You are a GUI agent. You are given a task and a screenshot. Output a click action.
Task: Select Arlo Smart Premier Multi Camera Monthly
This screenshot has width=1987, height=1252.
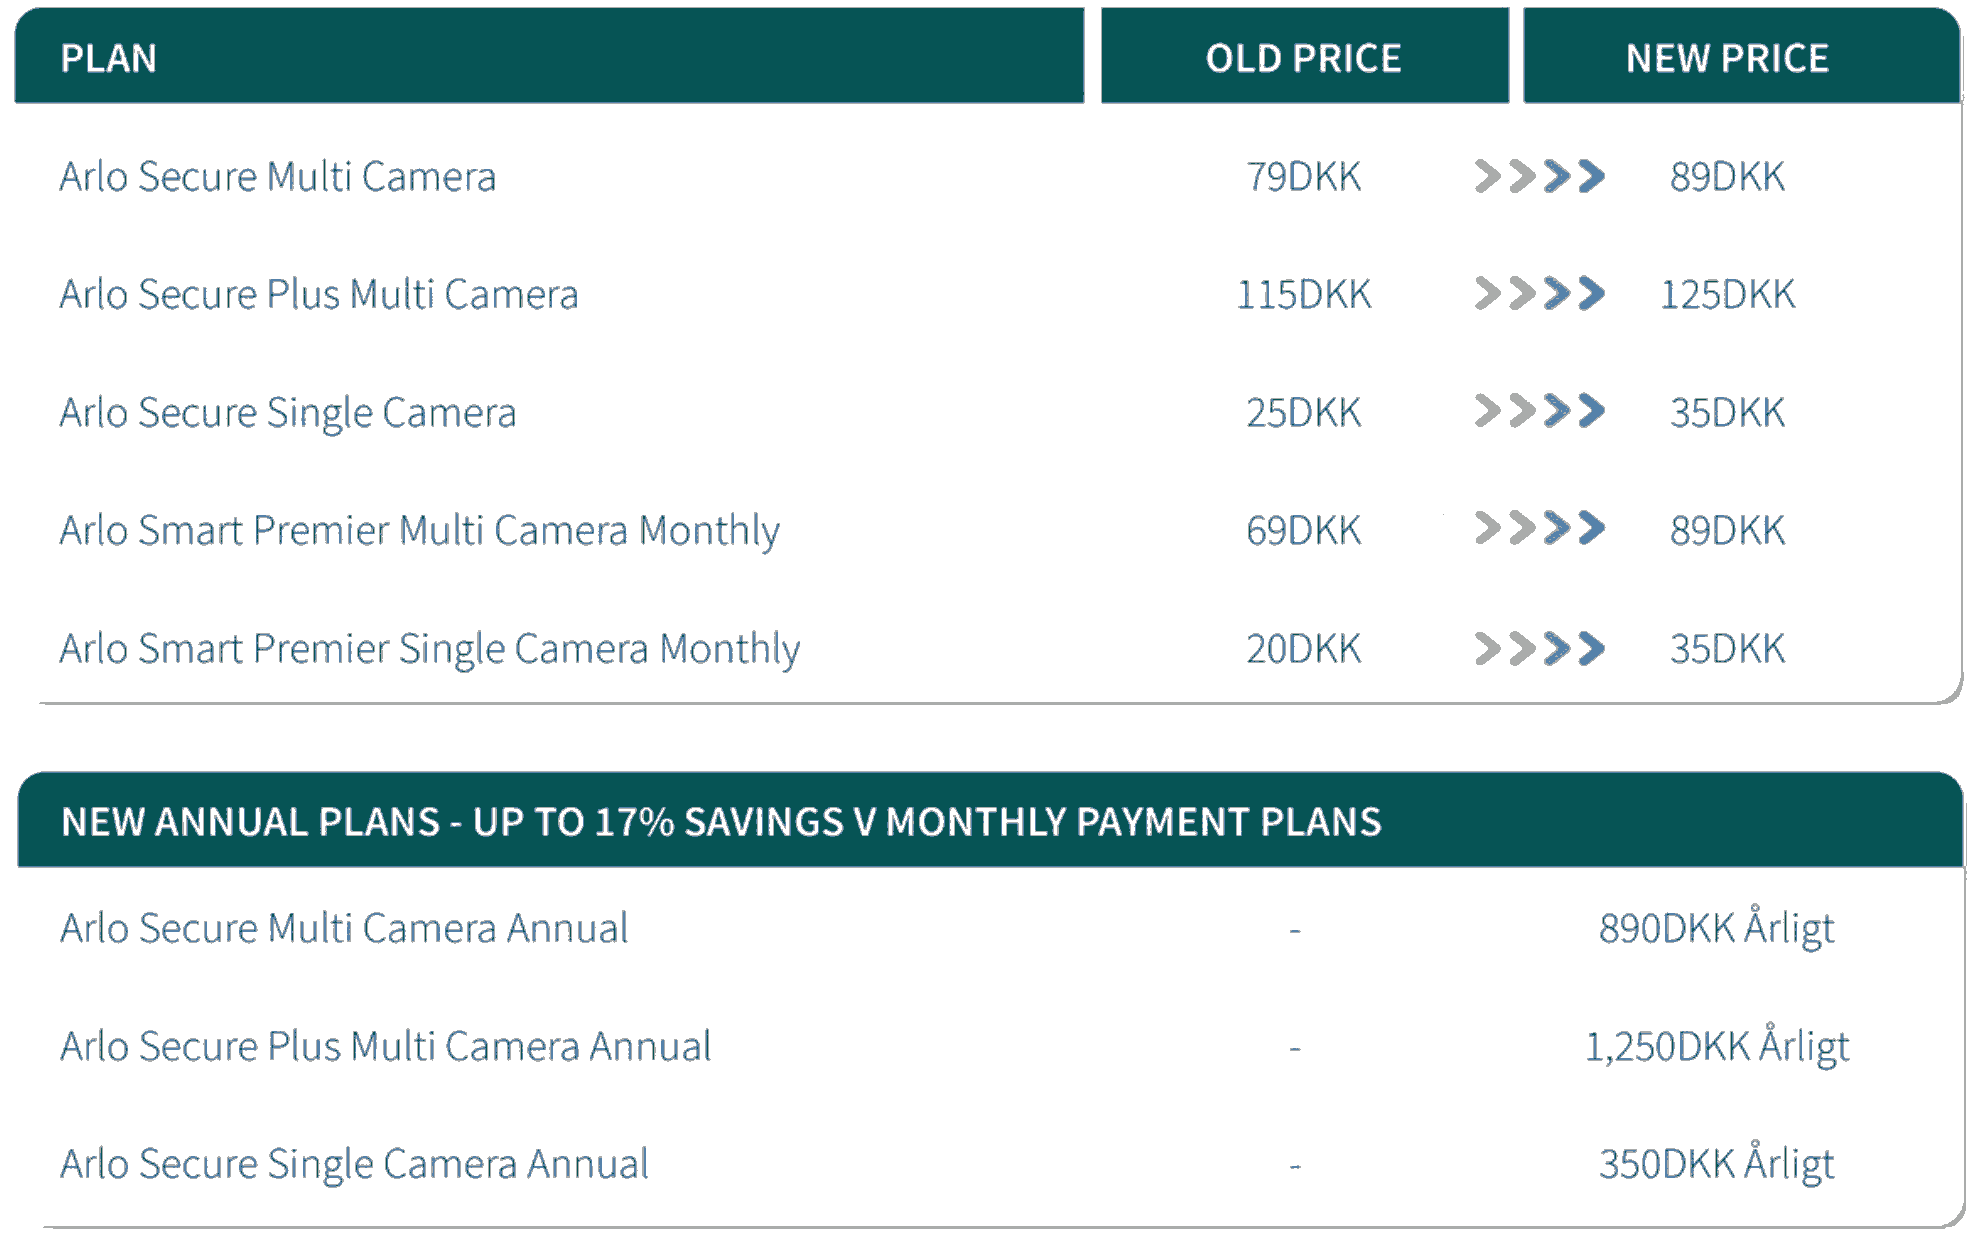tap(419, 531)
